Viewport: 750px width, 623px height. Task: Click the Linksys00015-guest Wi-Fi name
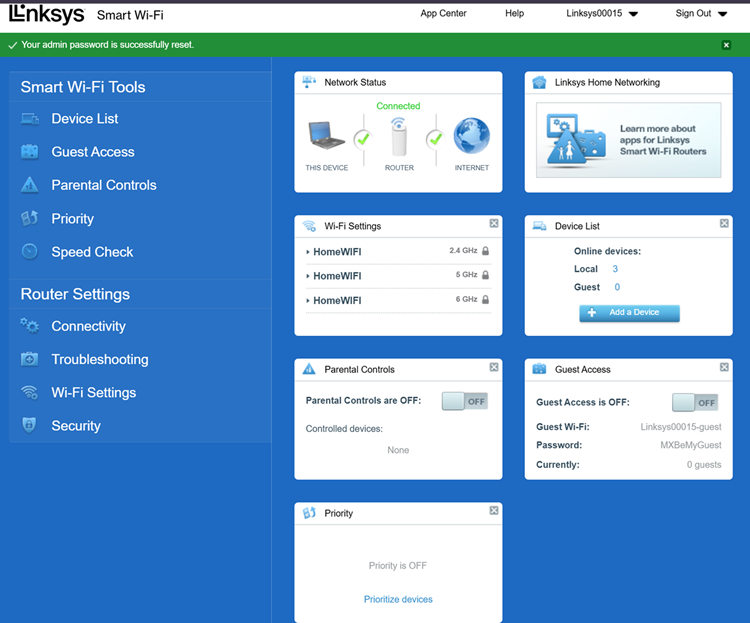[681, 427]
